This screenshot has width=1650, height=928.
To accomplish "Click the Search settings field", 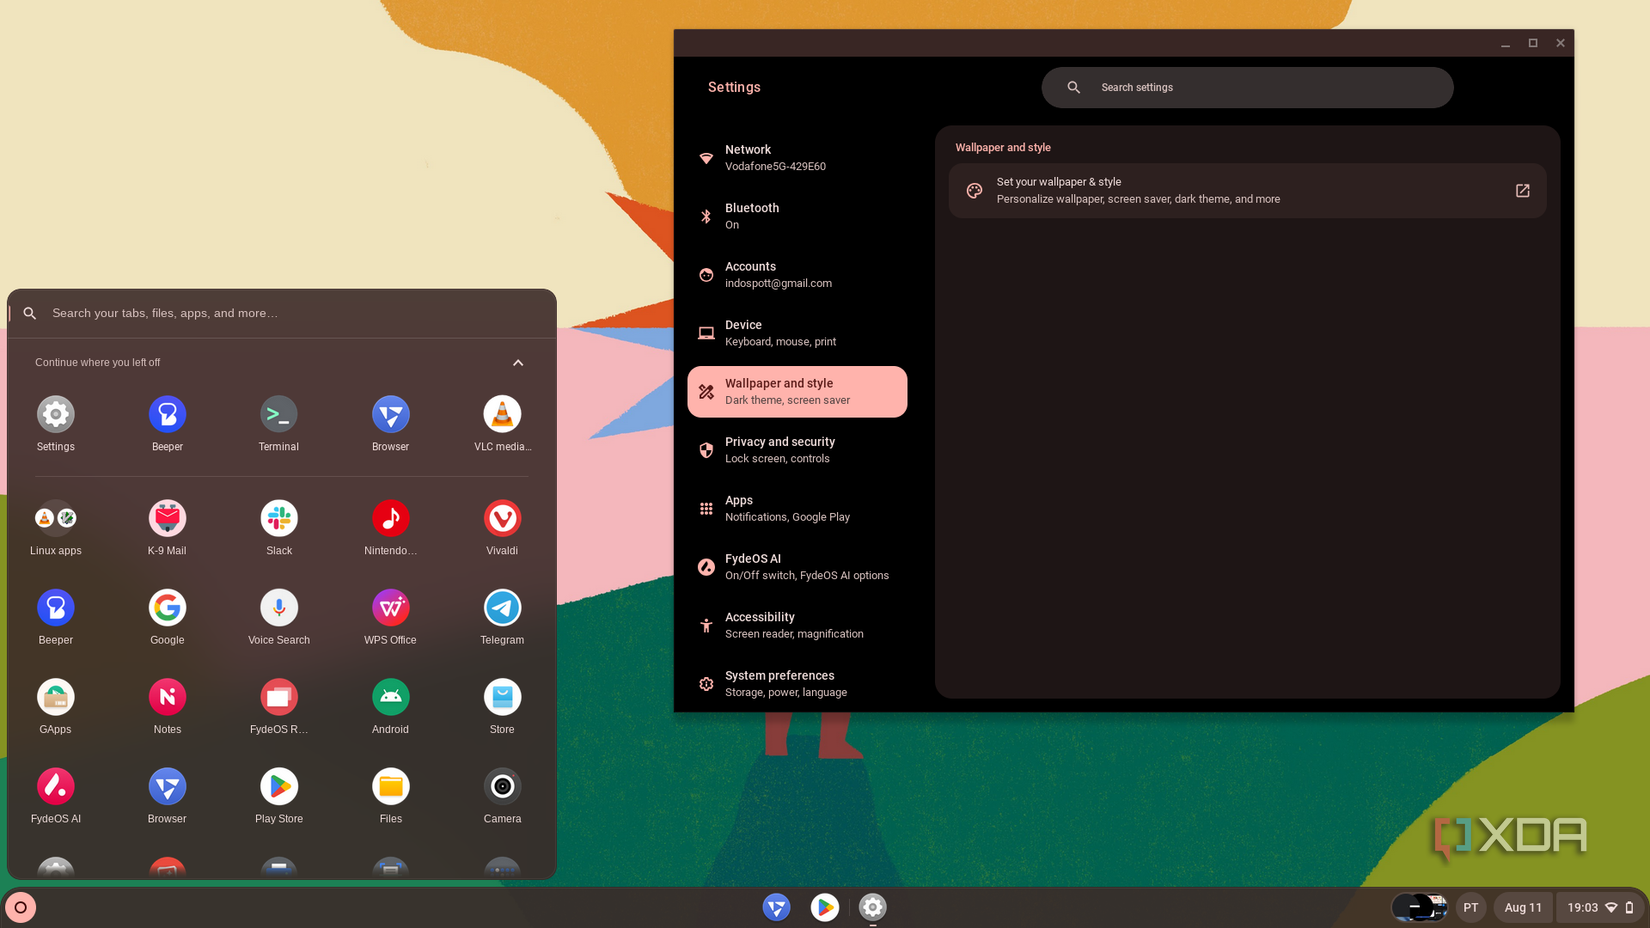I will [x=1247, y=87].
